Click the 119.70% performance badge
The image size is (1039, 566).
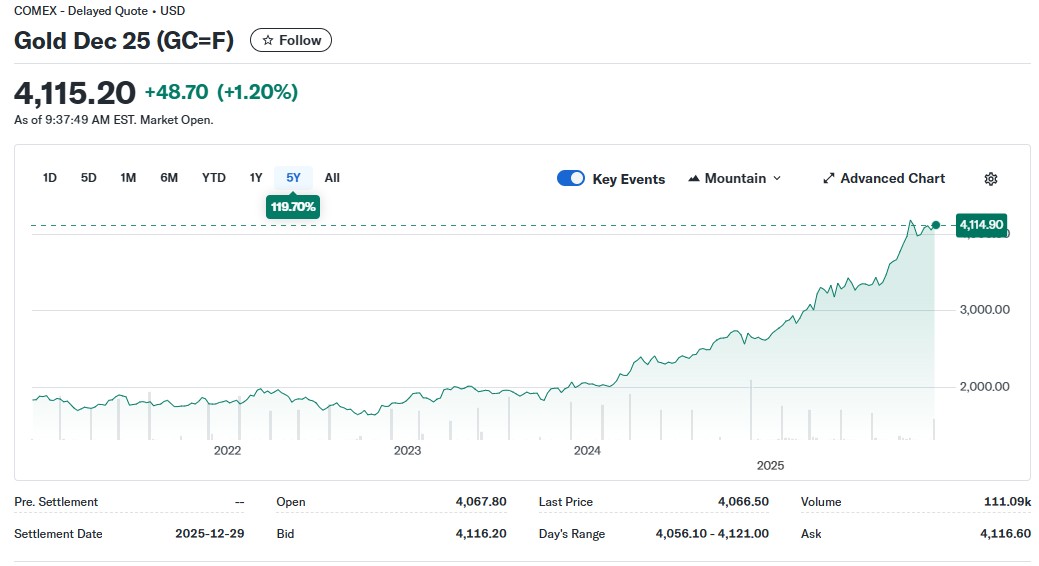click(x=293, y=207)
